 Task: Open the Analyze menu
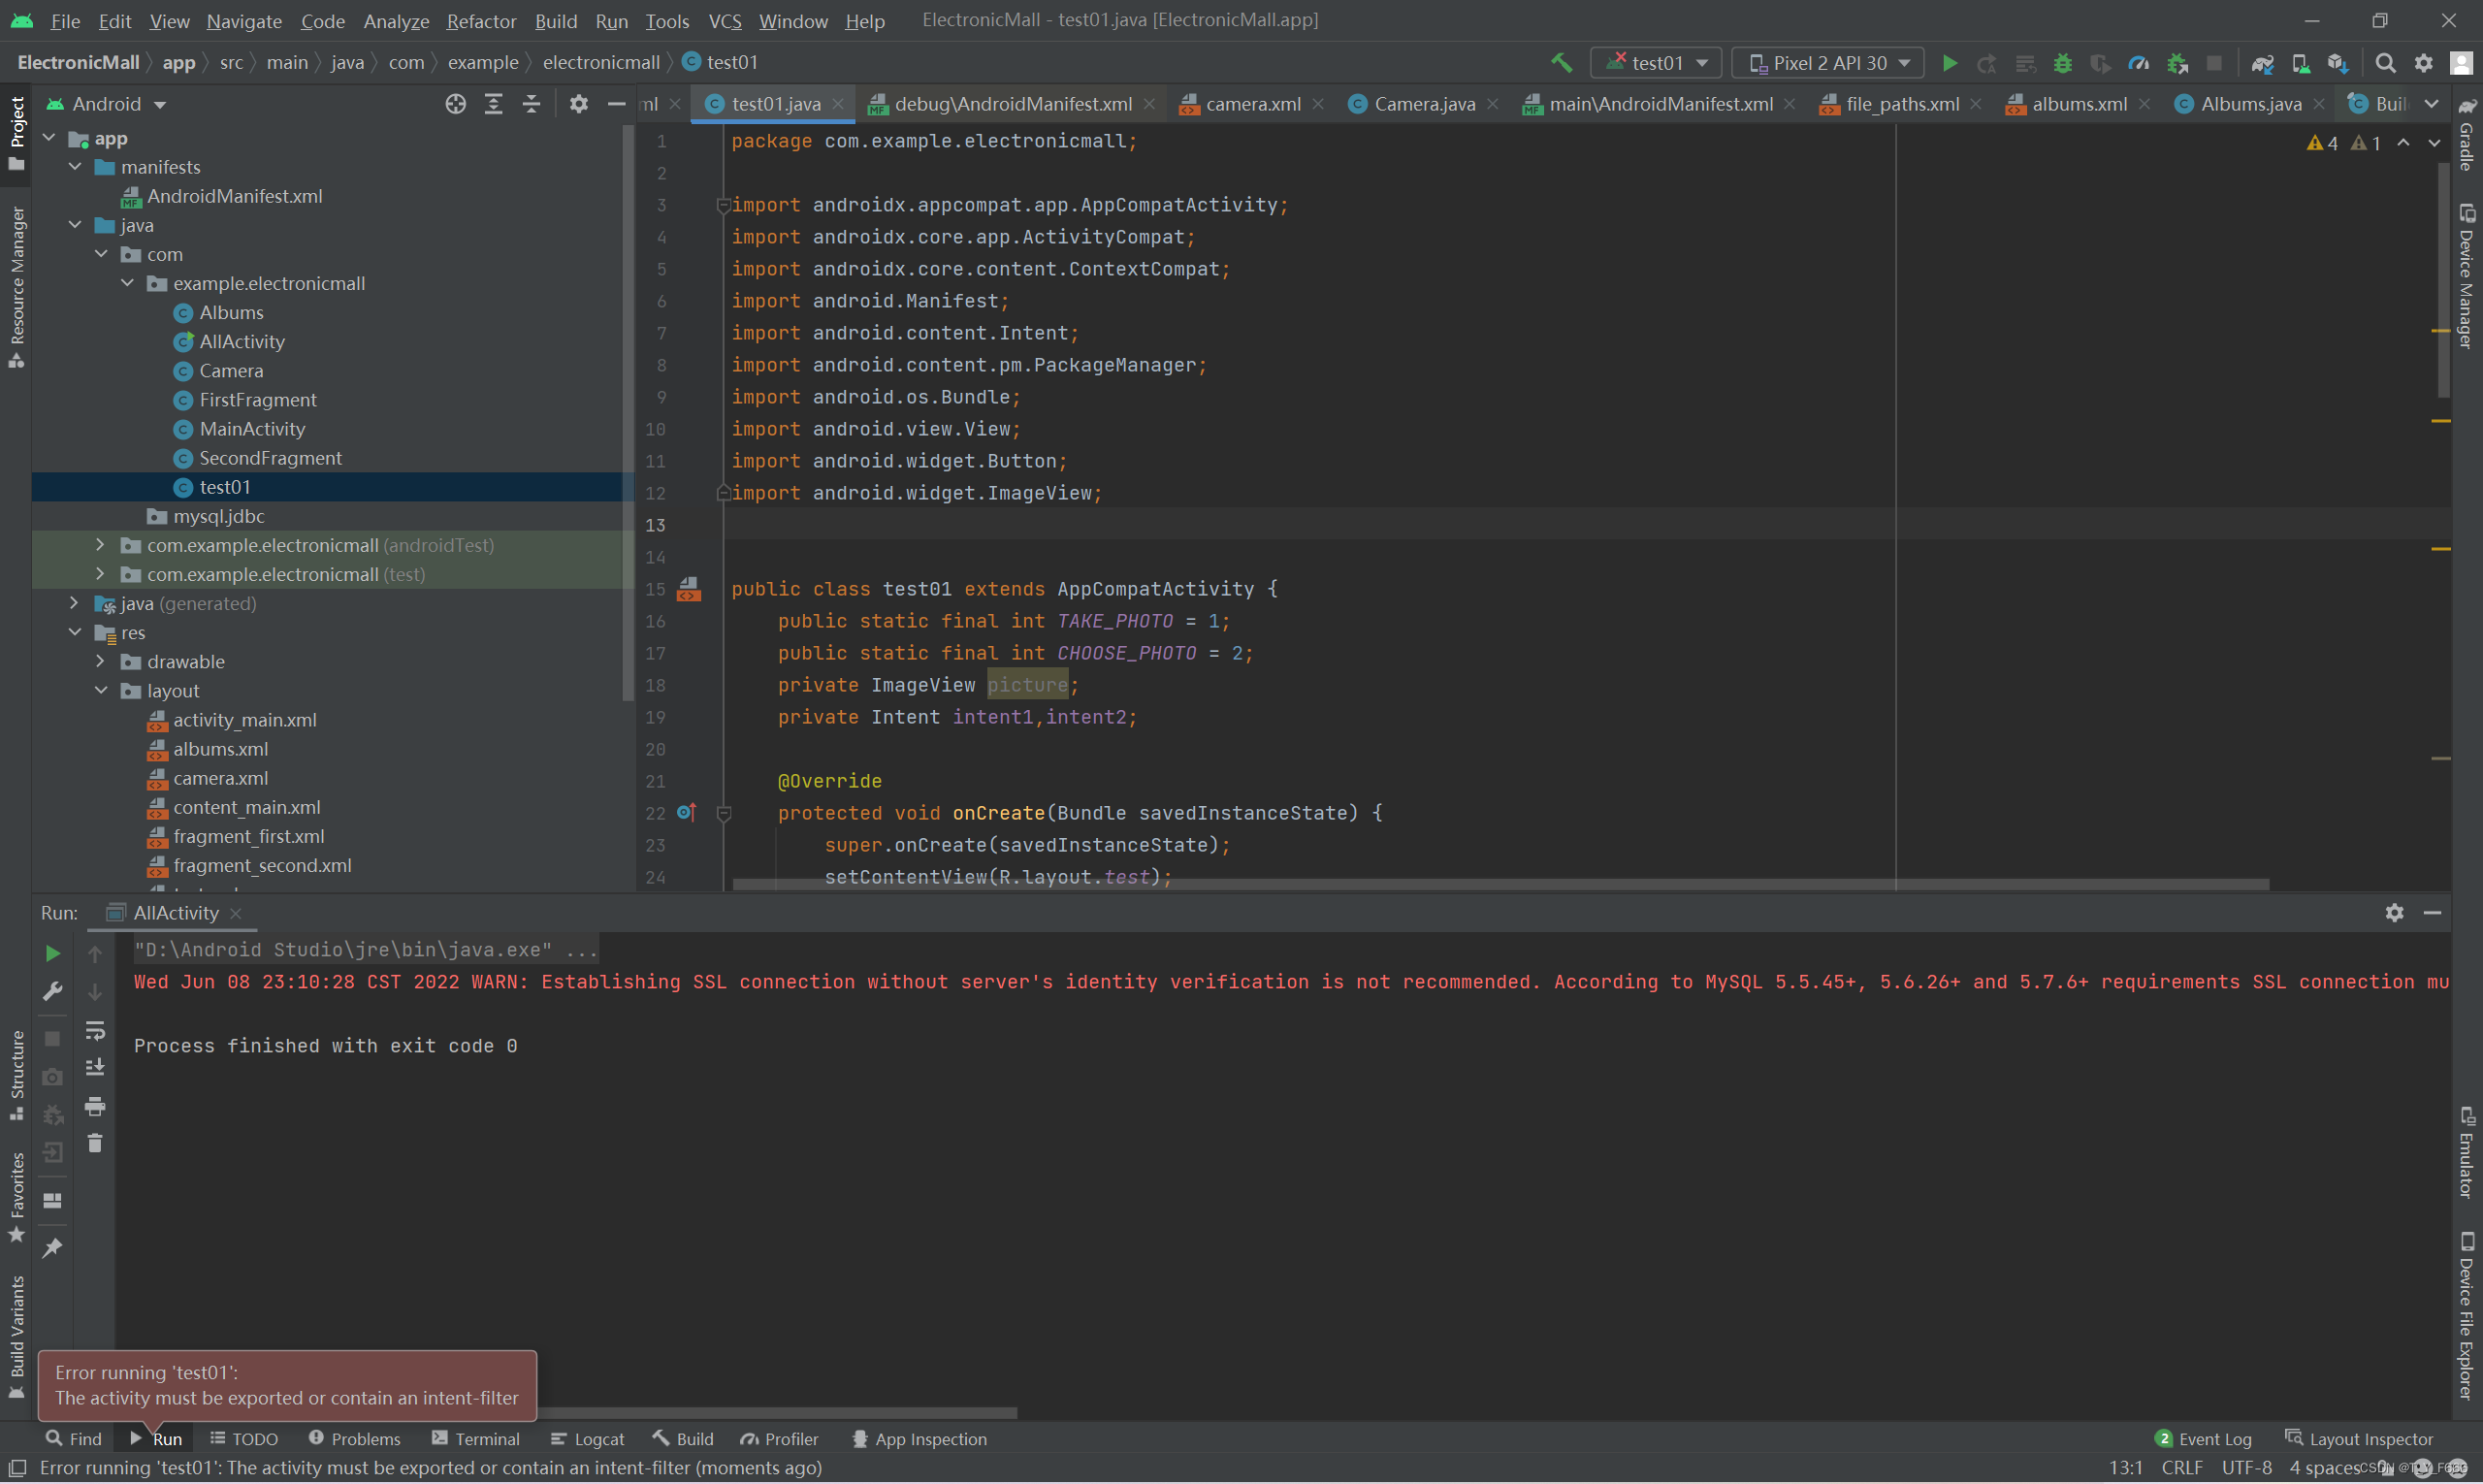(x=396, y=20)
